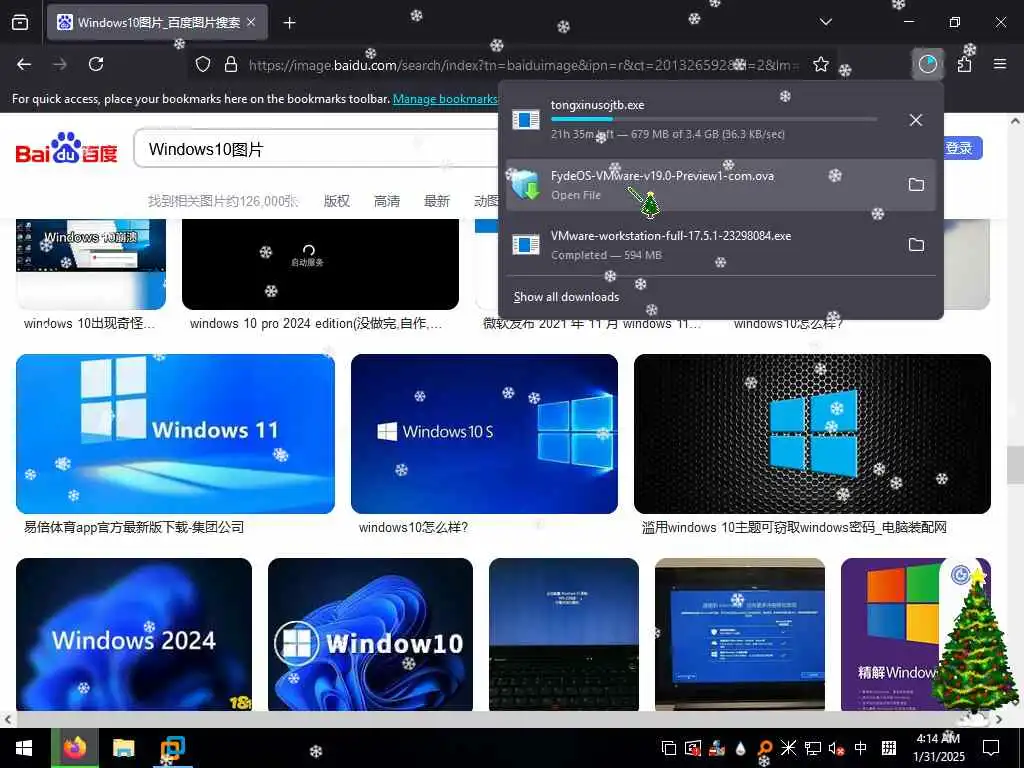This screenshot has width=1024, height=768.
Task: Cancel the tongxinusojtb.exe download
Action: [x=916, y=120]
